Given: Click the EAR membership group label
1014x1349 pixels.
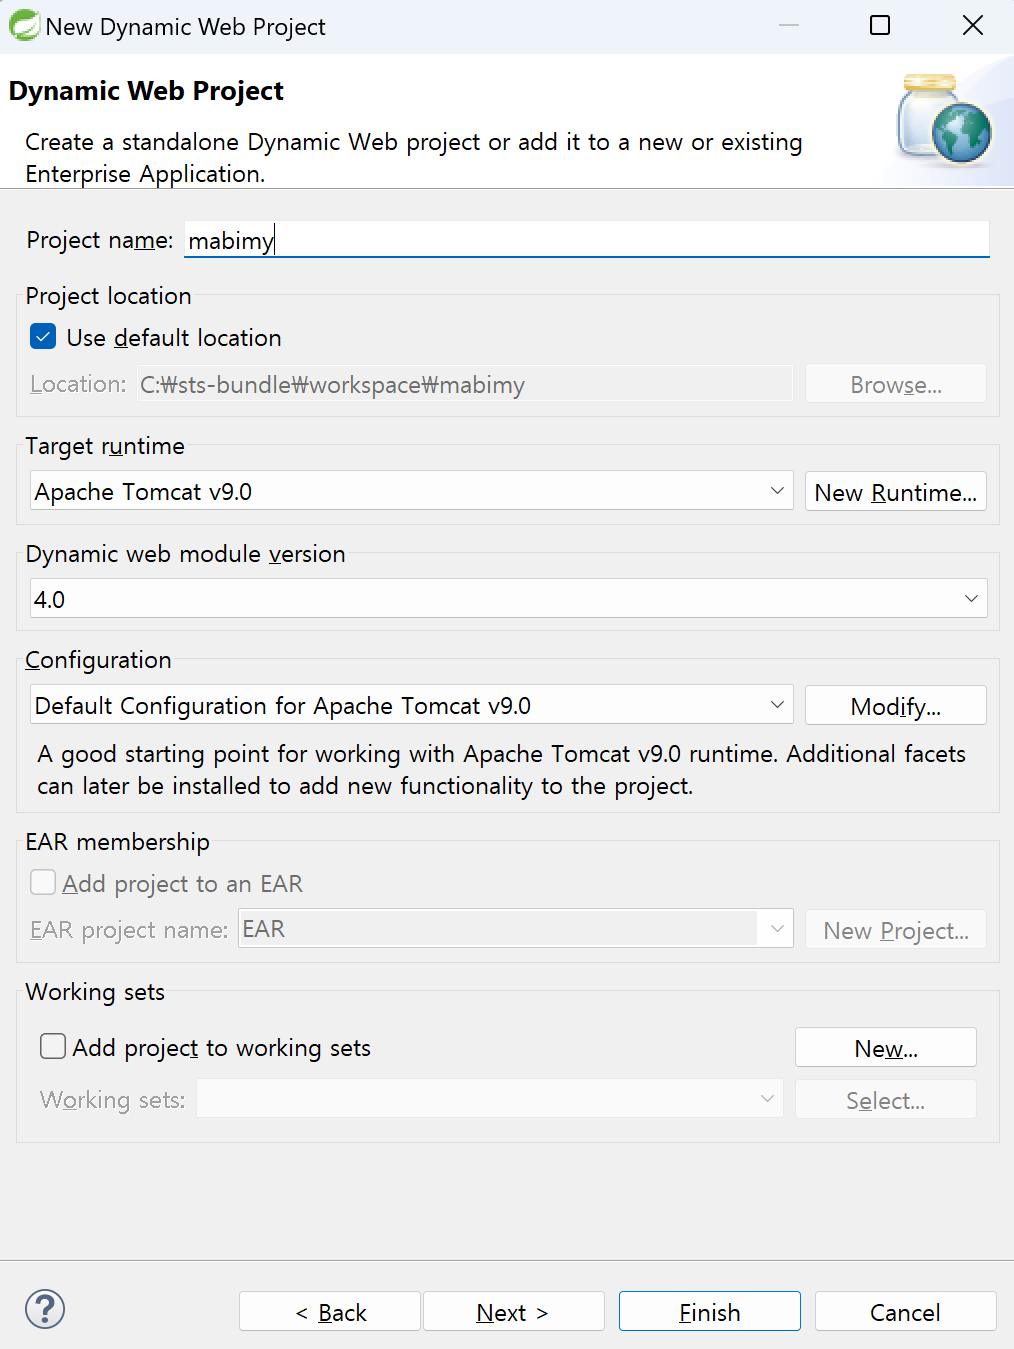Looking at the screenshot, I should pyautogui.click(x=117, y=842).
